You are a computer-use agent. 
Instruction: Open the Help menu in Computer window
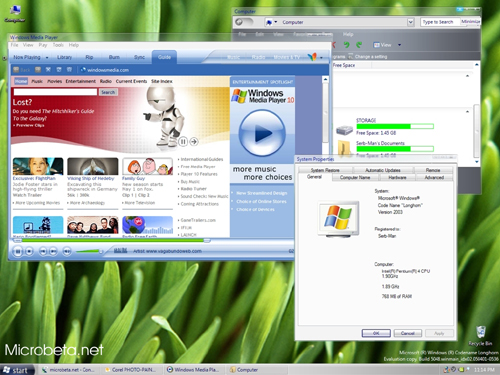click(348, 34)
